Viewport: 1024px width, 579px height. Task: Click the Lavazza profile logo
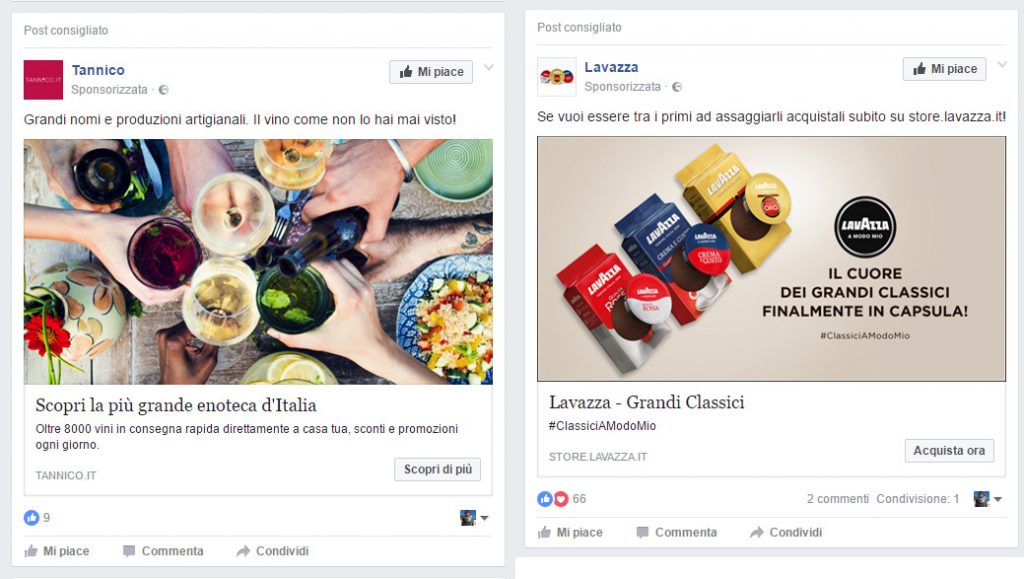point(556,77)
